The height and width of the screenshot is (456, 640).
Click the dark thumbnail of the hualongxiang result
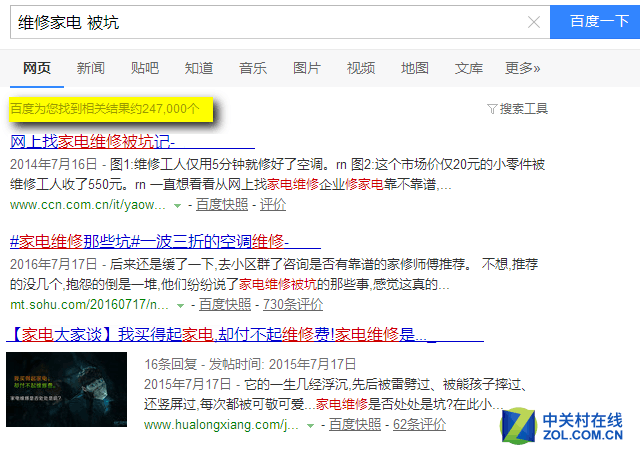67,389
